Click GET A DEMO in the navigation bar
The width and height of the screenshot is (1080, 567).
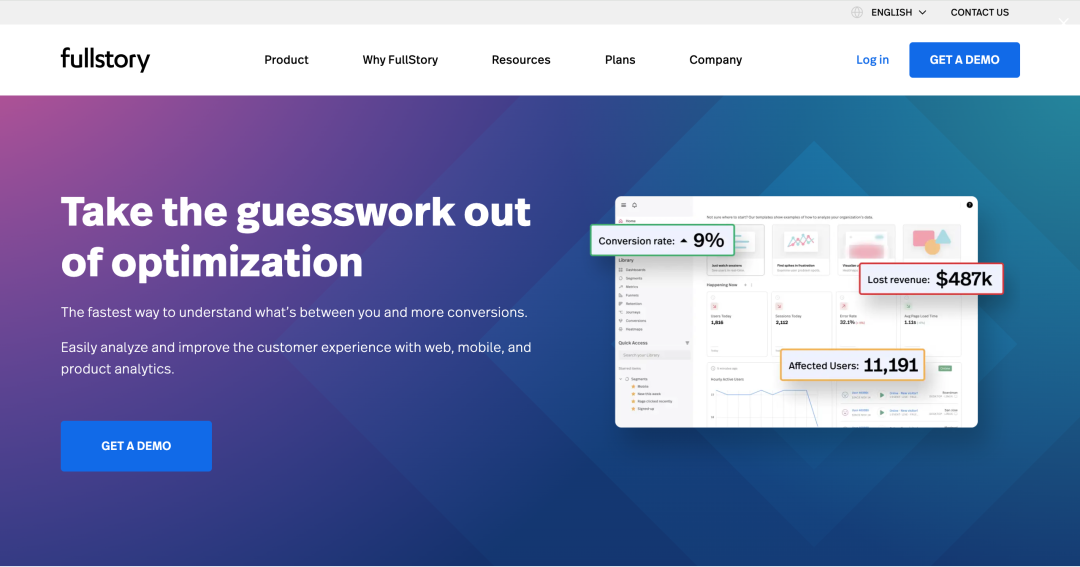(964, 60)
